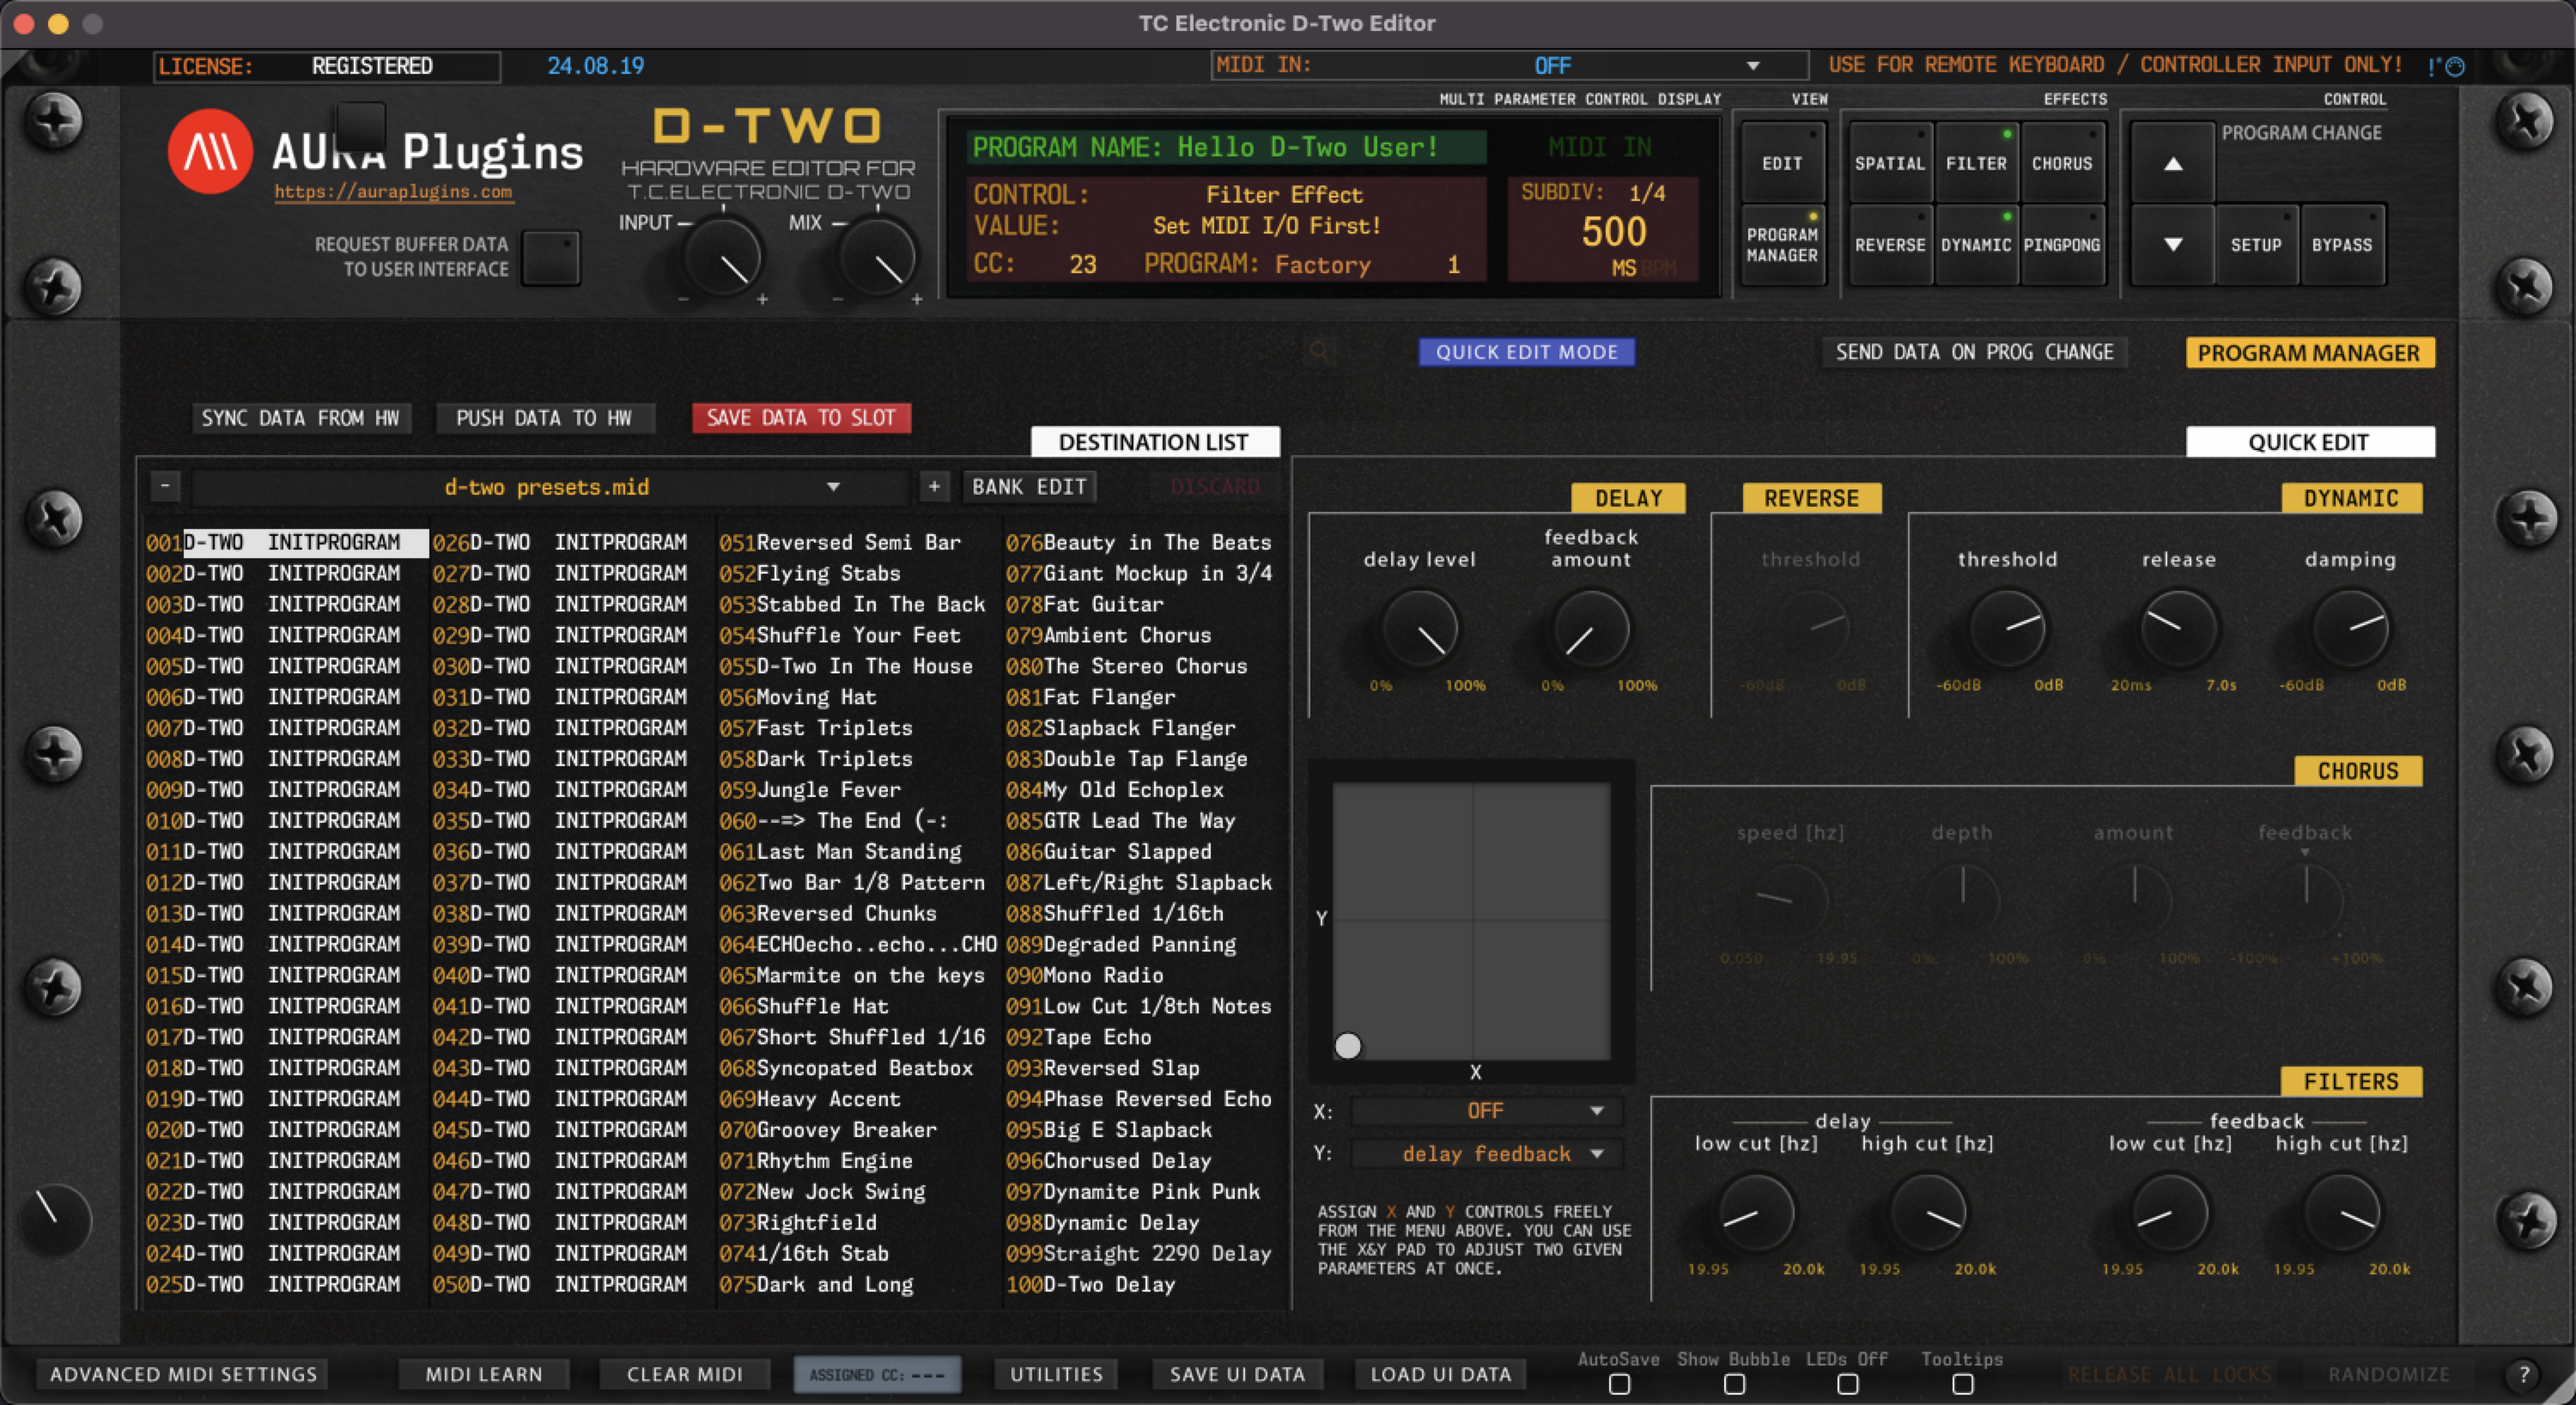Open the PROGRAM MANAGER view button
The height and width of the screenshot is (1405, 2576).
click(x=1782, y=245)
